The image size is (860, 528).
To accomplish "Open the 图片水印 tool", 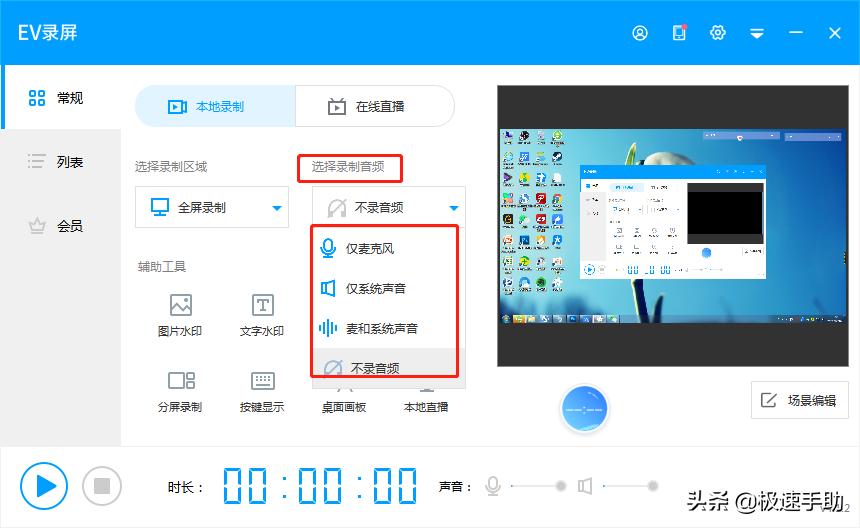I will (x=180, y=315).
